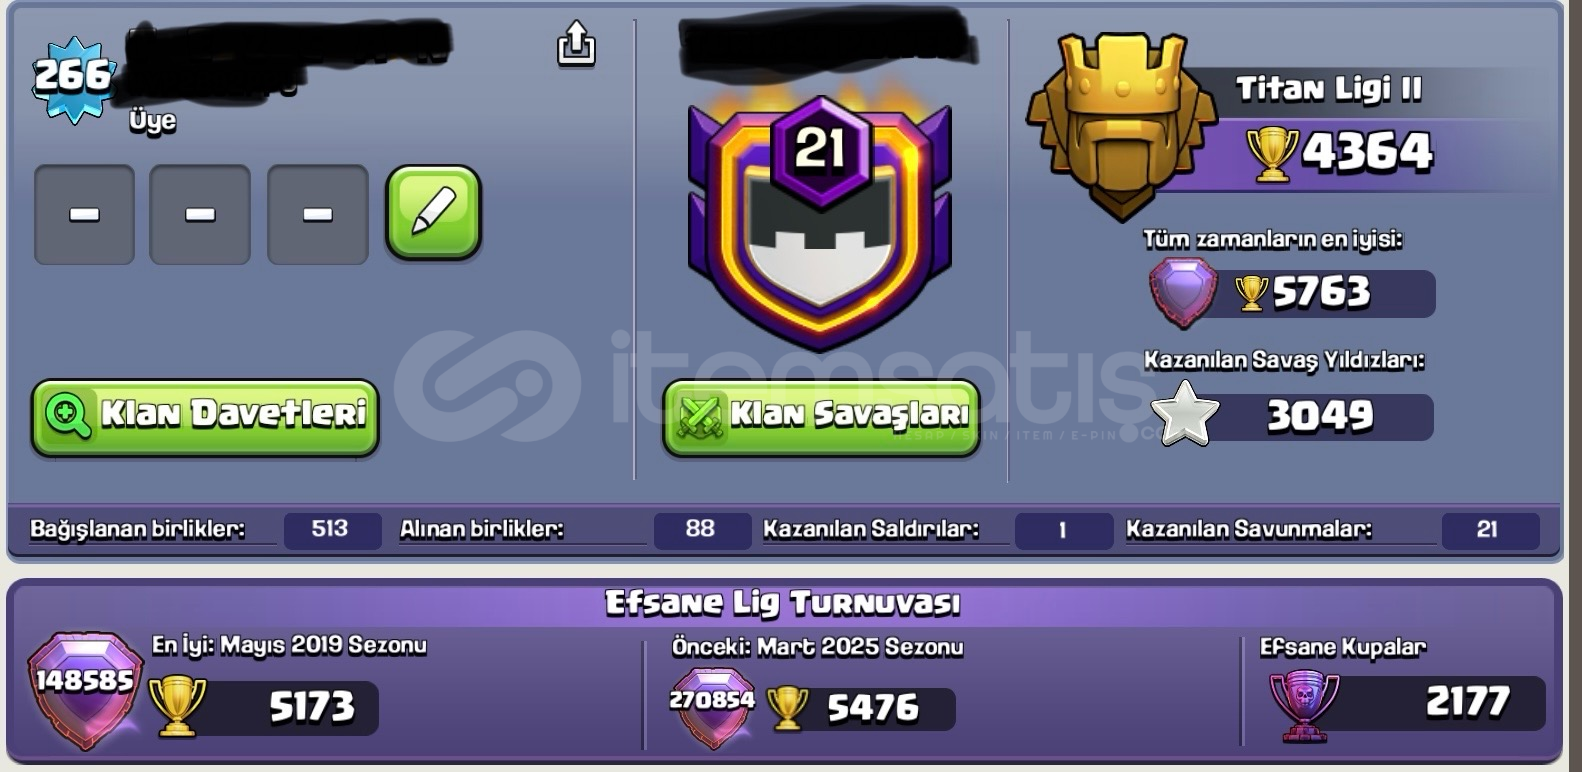Click the Titan Ligi II league emblem
Image resolution: width=1582 pixels, height=772 pixels.
(x=1120, y=125)
